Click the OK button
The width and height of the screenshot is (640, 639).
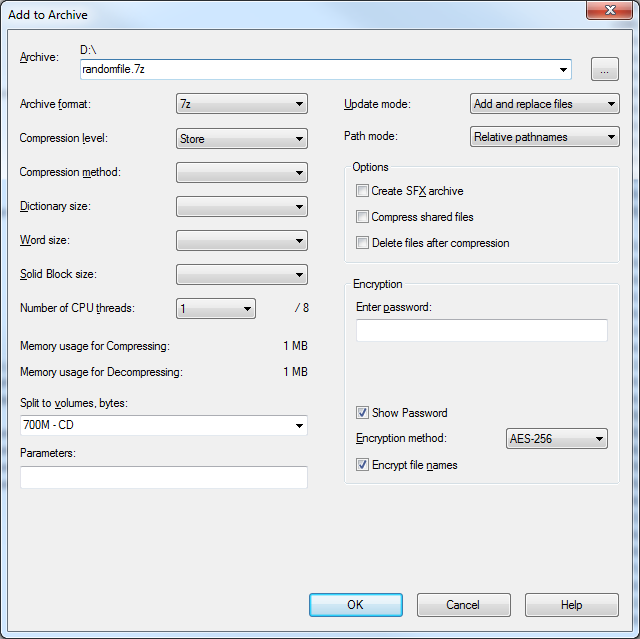coord(356,605)
